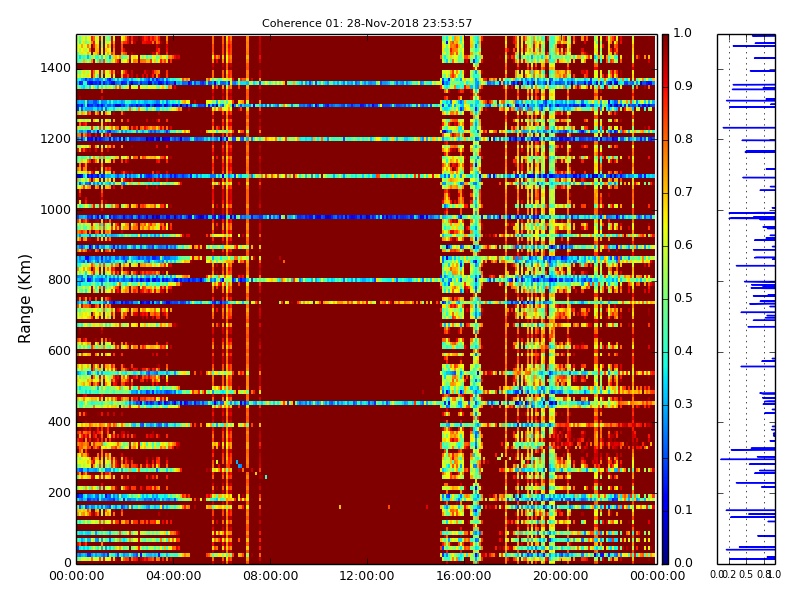Click the 08:00:00 time tick label
The height and width of the screenshot is (600, 800).
270,576
